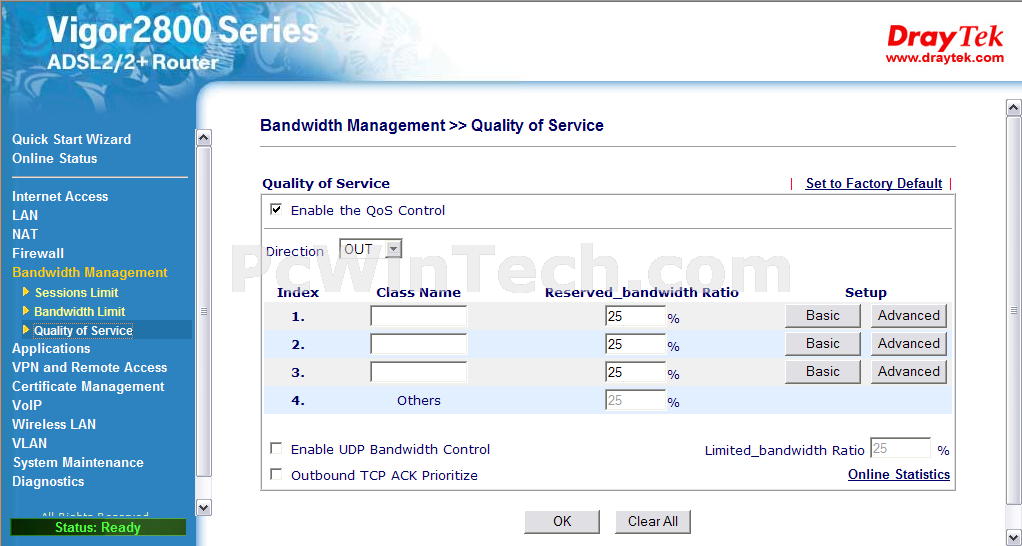The width and height of the screenshot is (1022, 546).
Task: Click the main page scrollbar up arrow
Action: click(x=1014, y=108)
